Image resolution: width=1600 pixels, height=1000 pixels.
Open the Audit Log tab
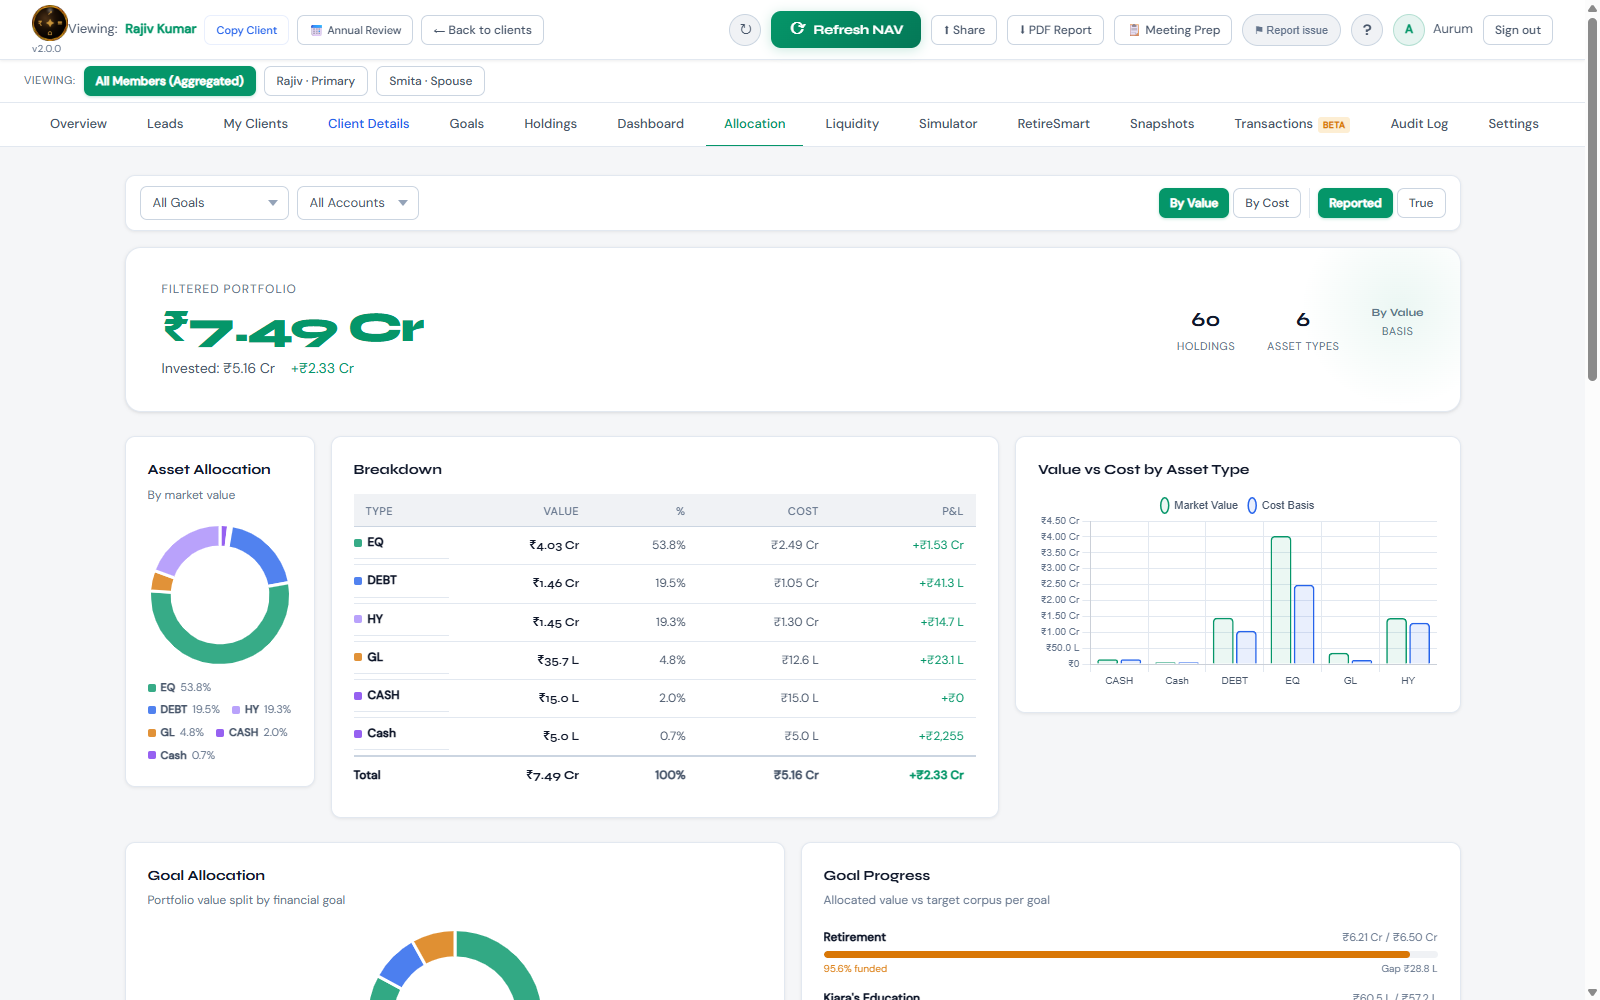click(1419, 124)
